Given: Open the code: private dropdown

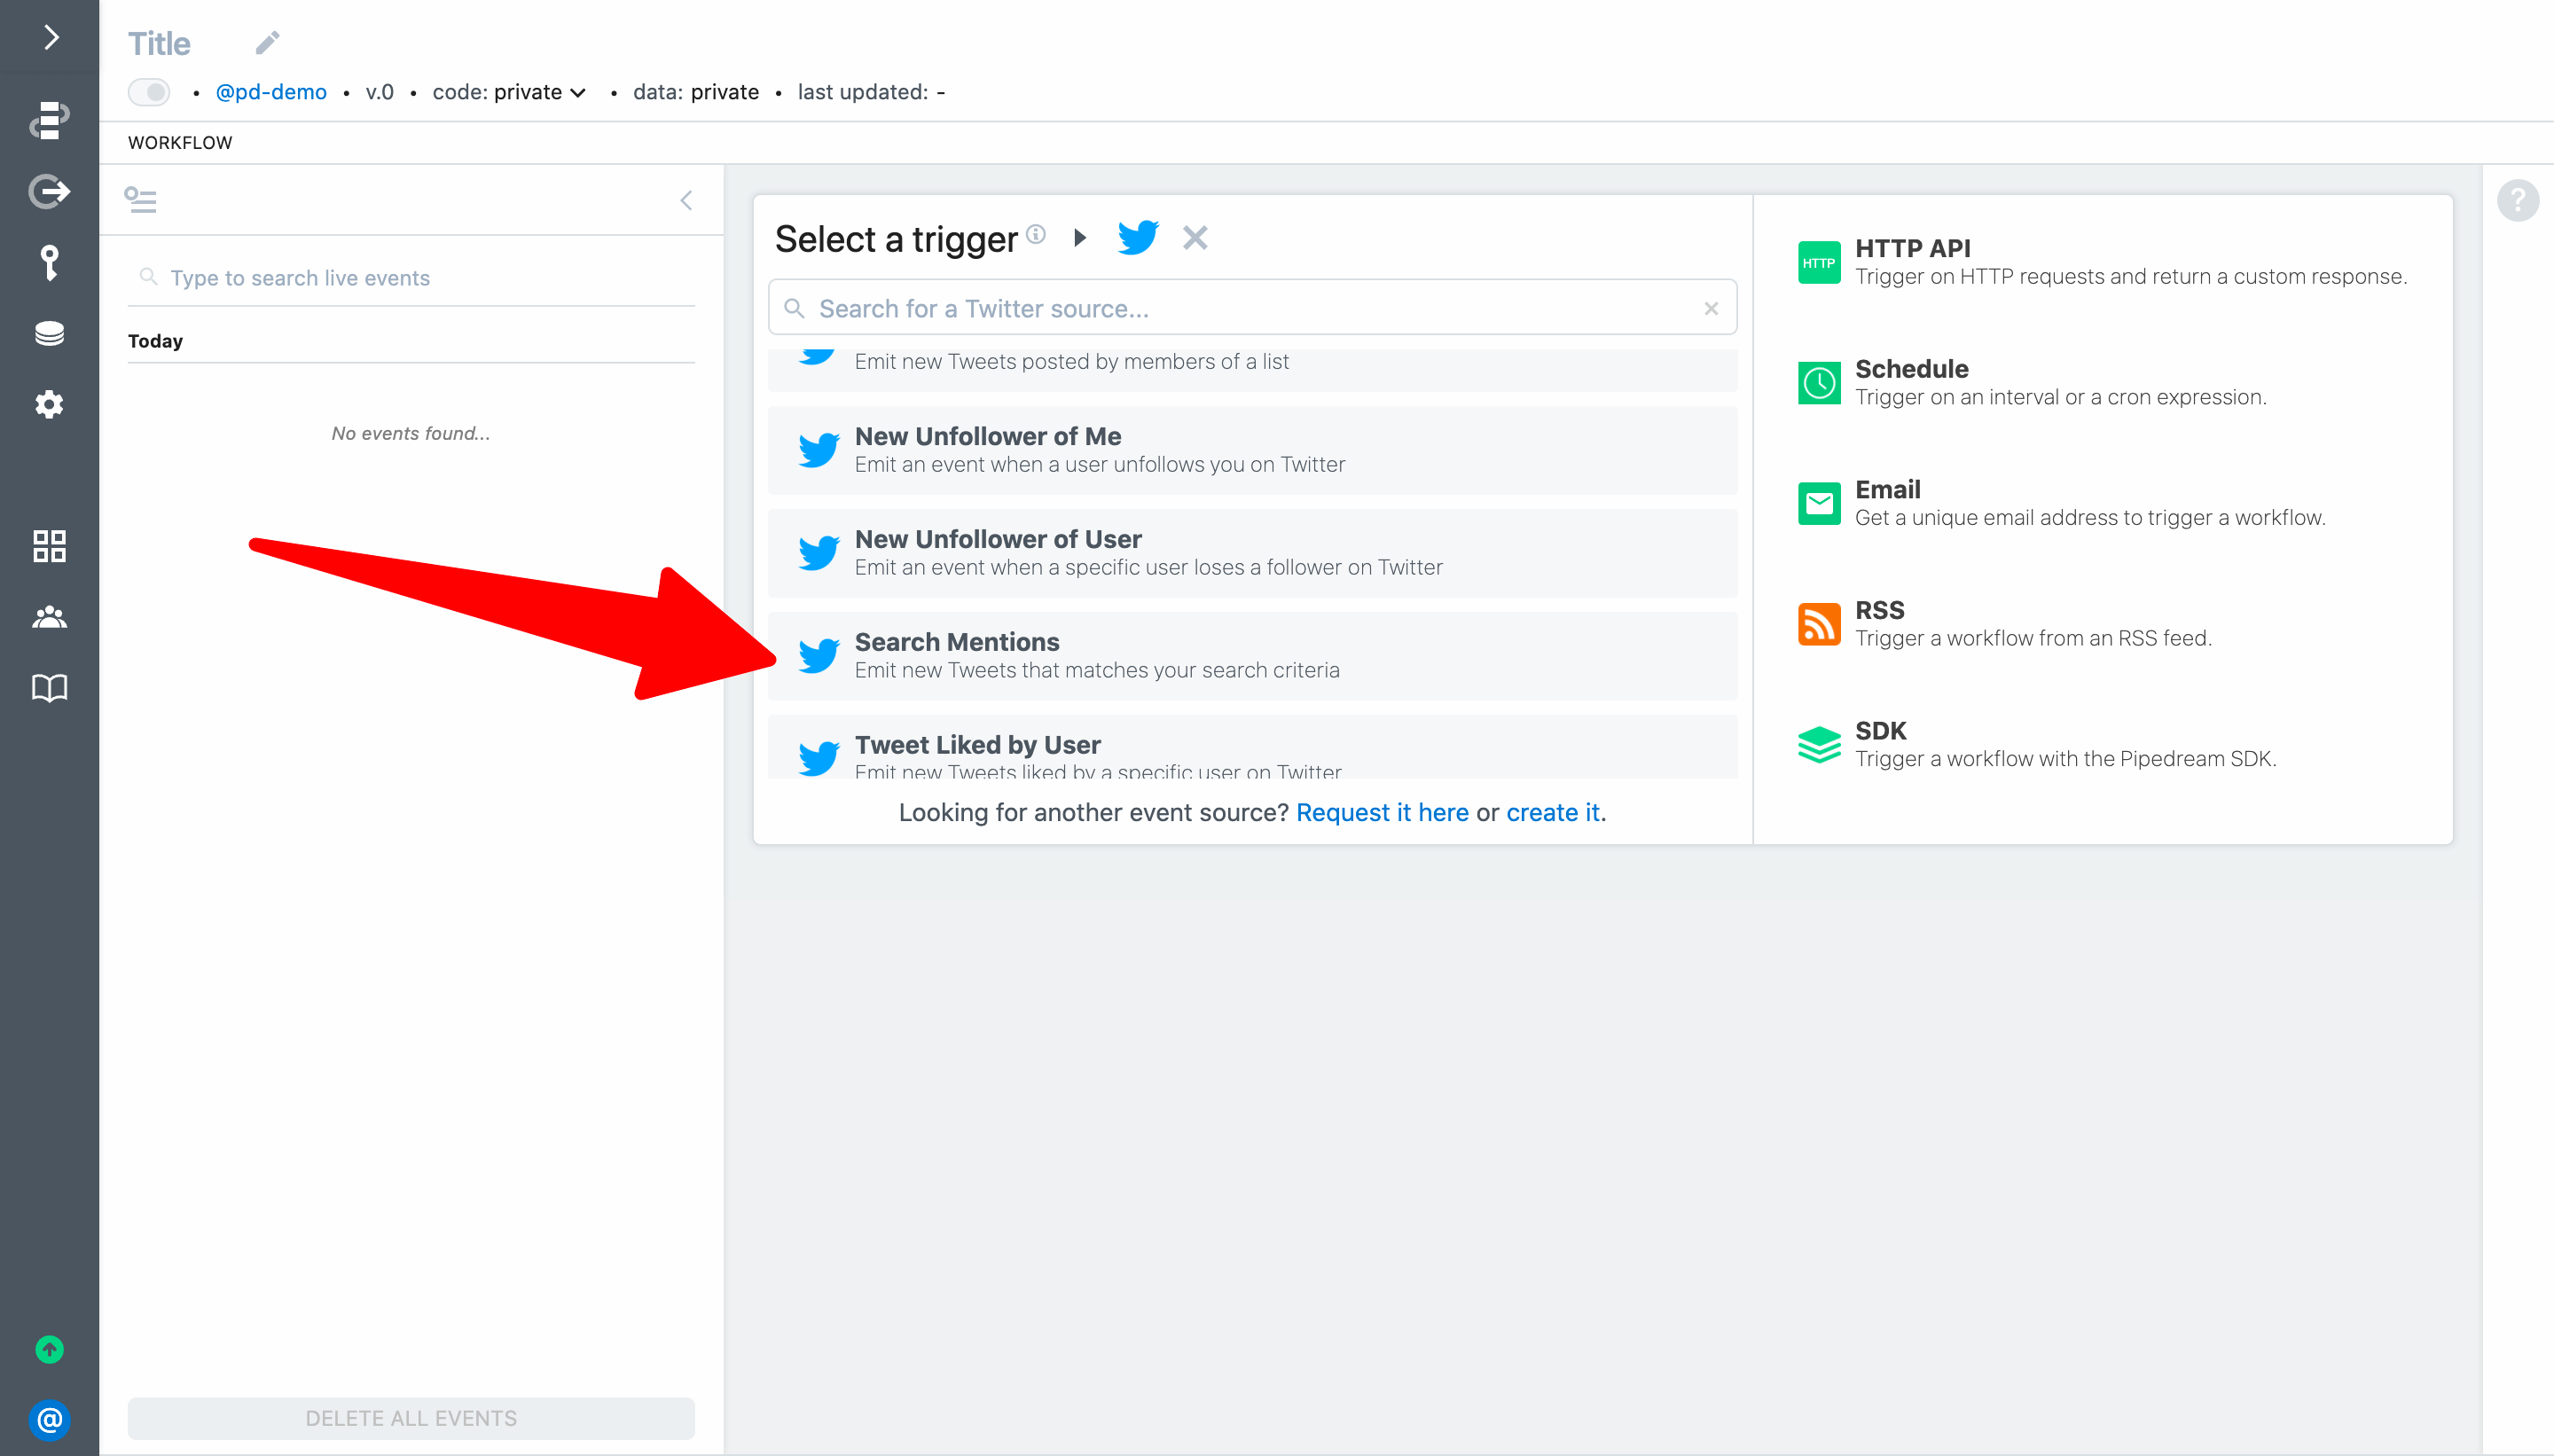Looking at the screenshot, I should (x=509, y=92).
